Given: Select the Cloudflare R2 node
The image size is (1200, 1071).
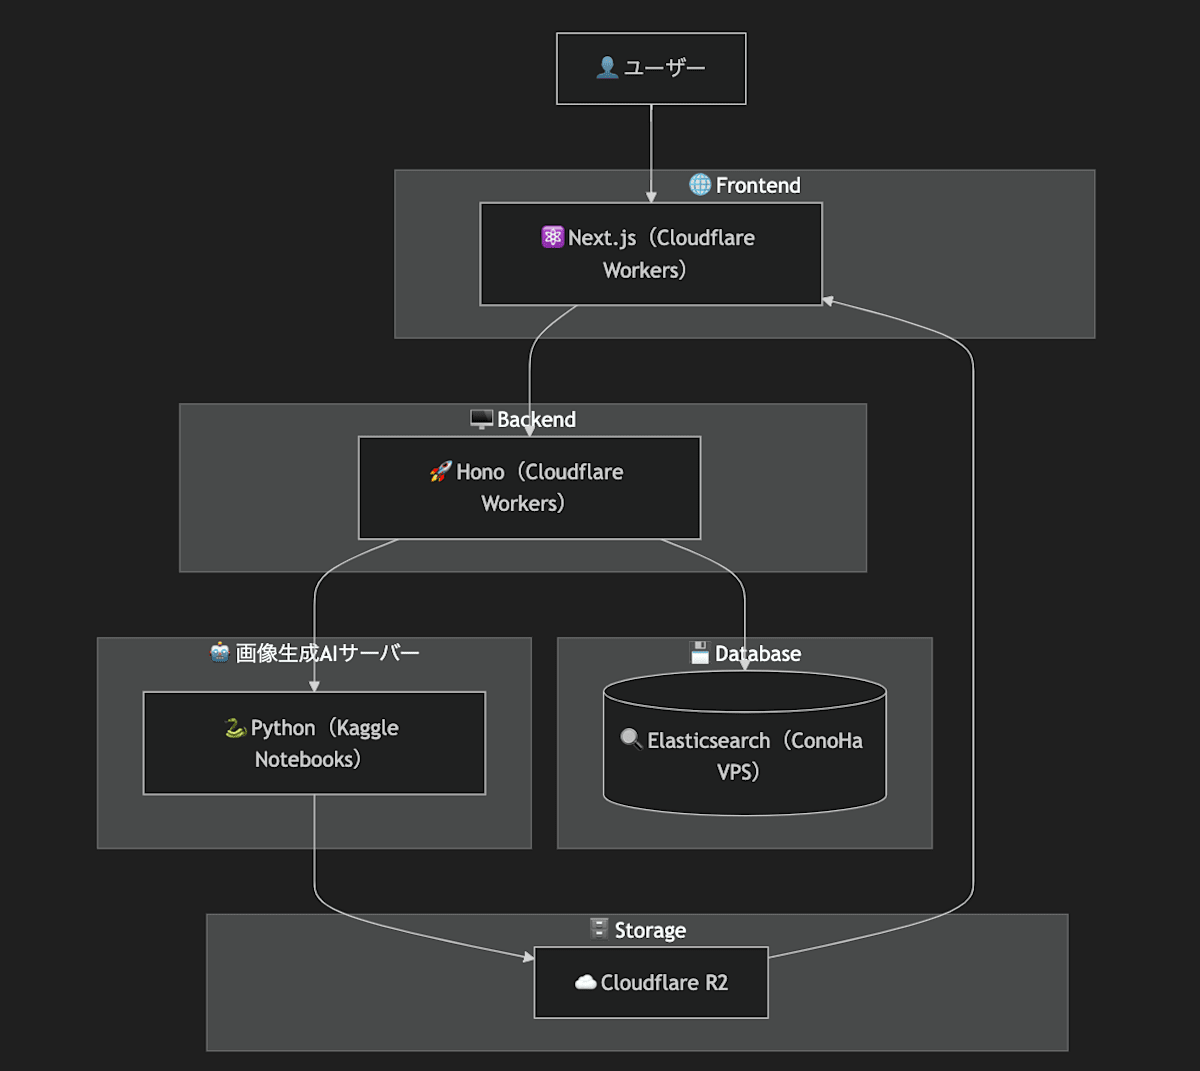Looking at the screenshot, I should point(651,982).
